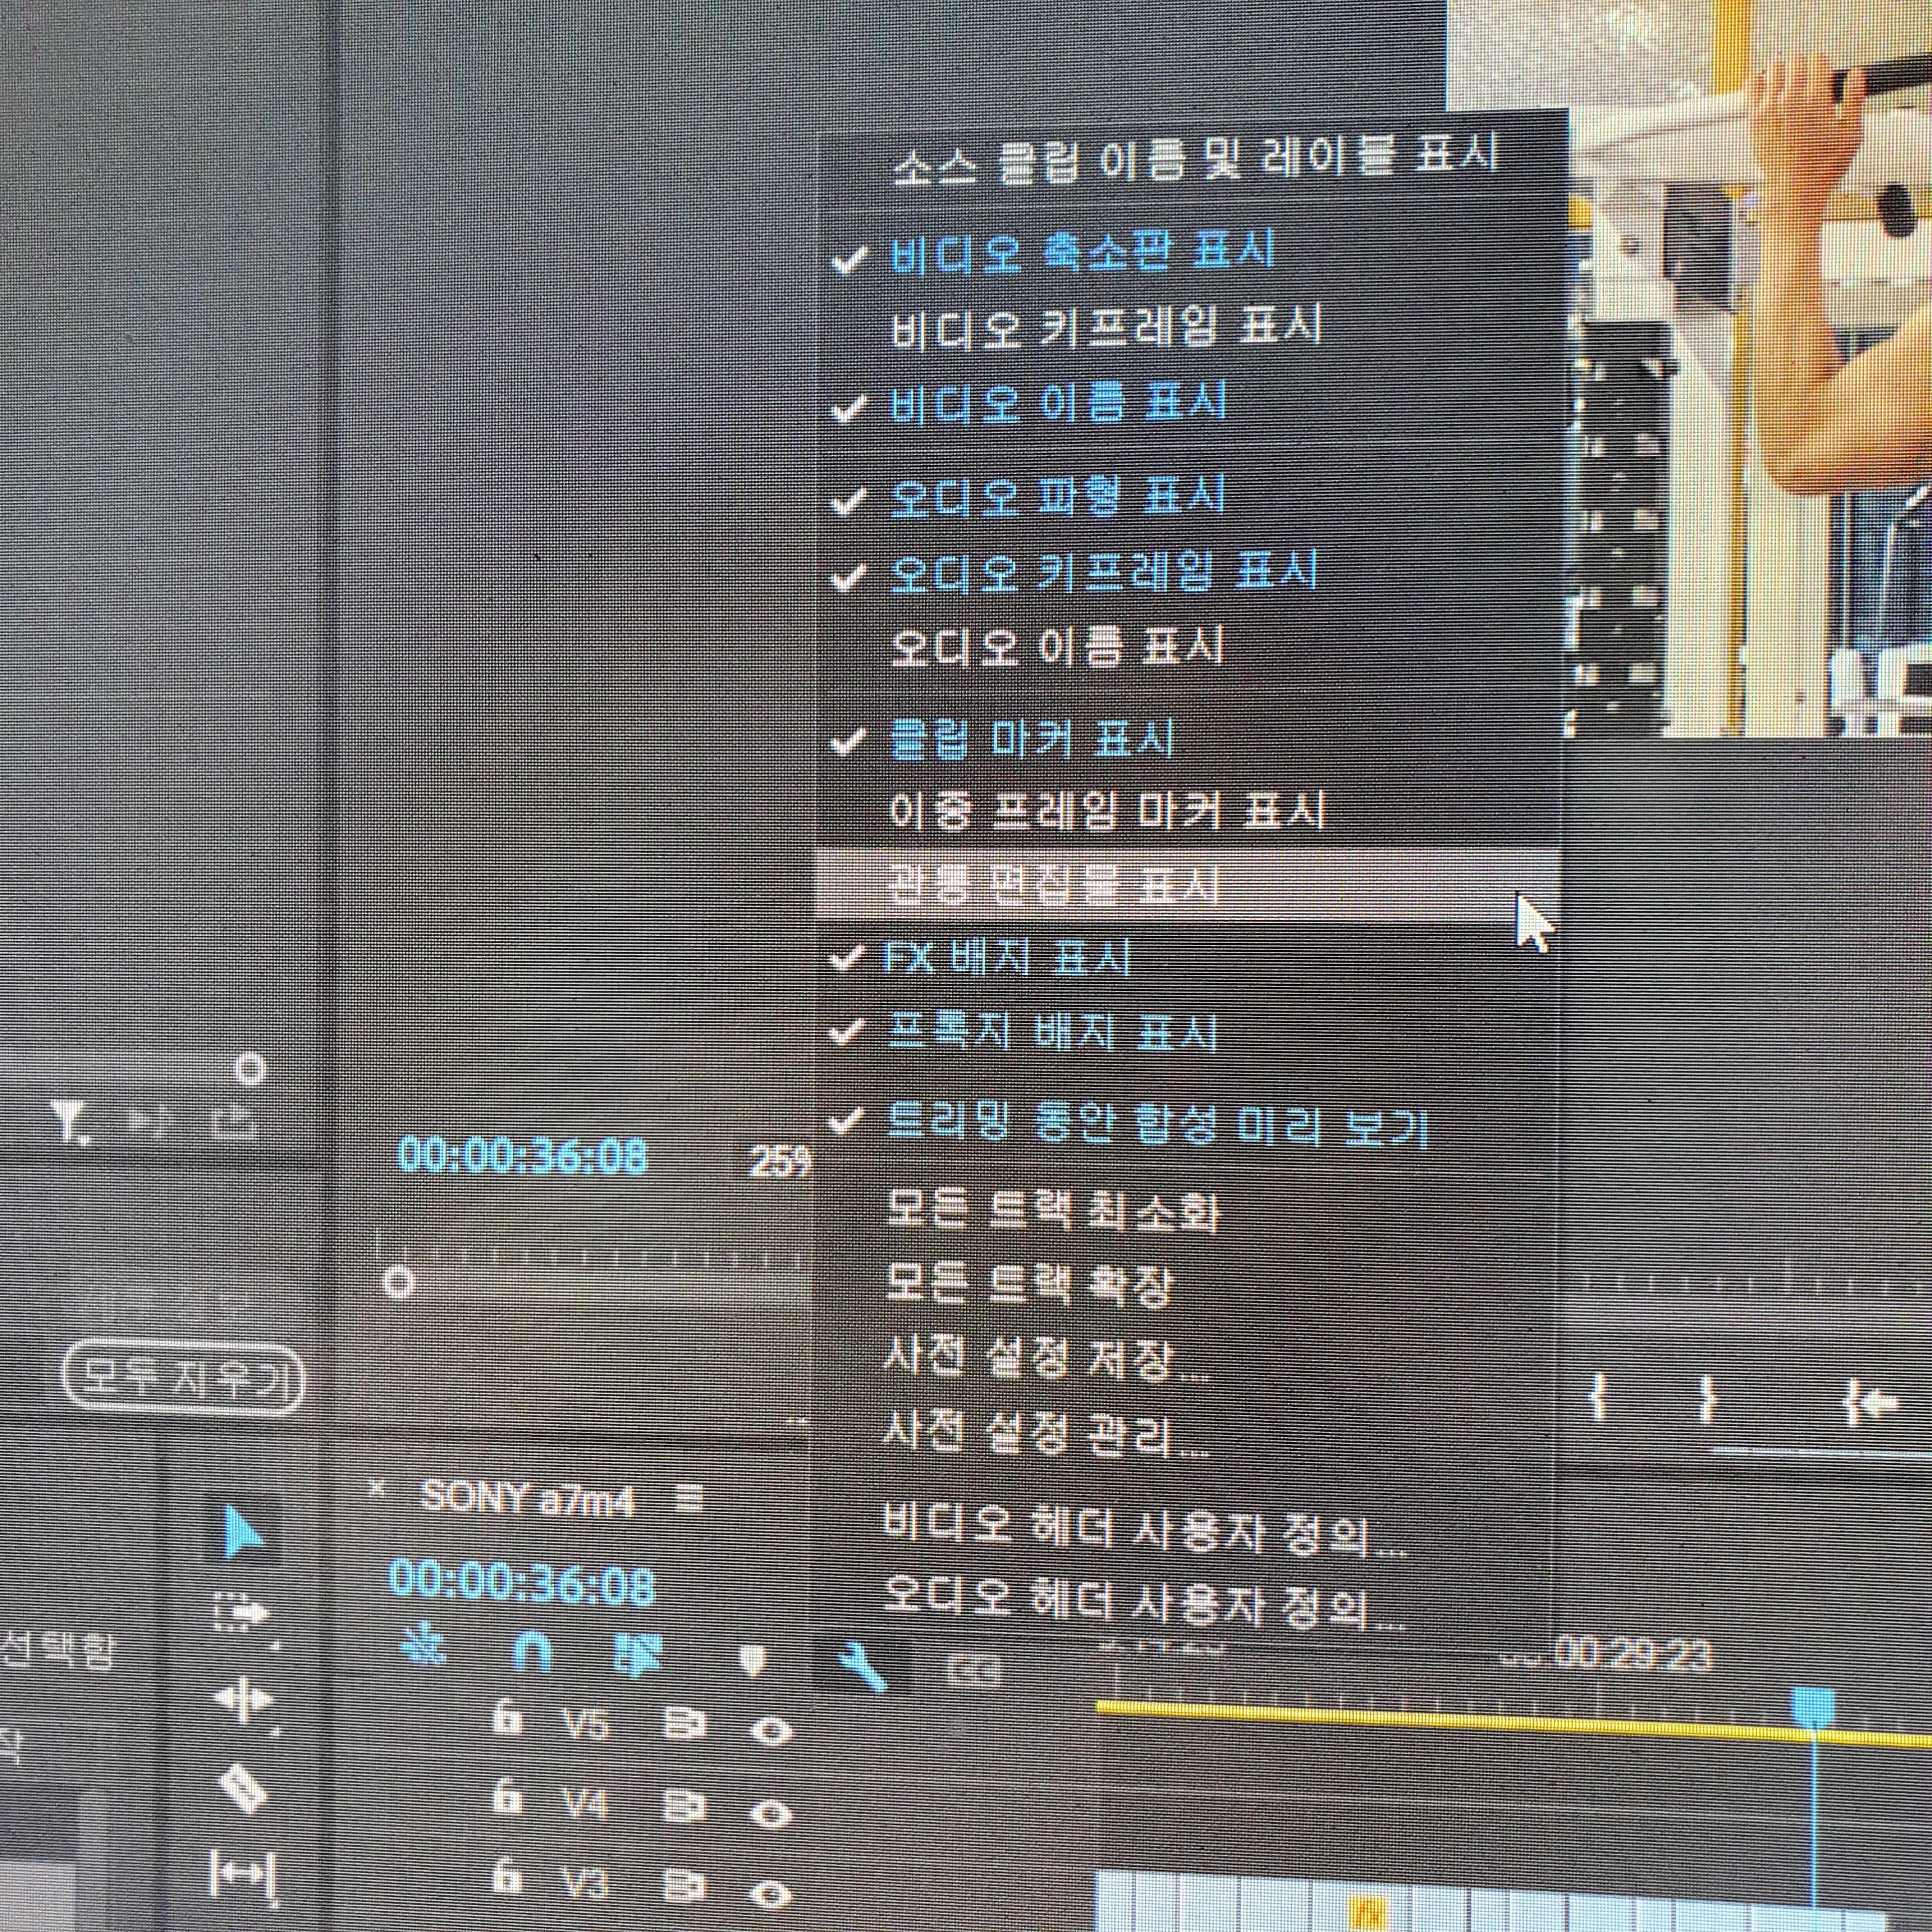The image size is (1932, 1932).
Task: Open filter funnel dropdown
Action: [x=70, y=1123]
